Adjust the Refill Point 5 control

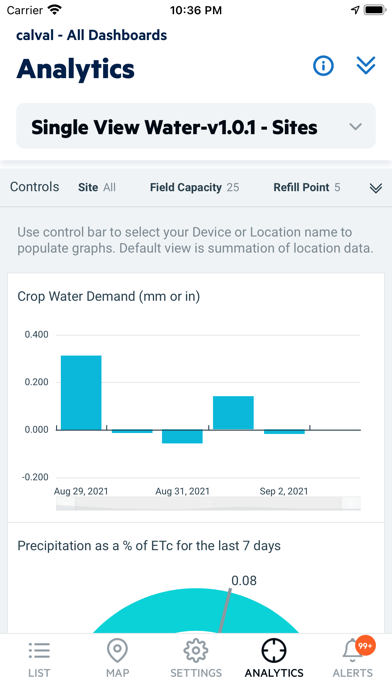click(307, 187)
